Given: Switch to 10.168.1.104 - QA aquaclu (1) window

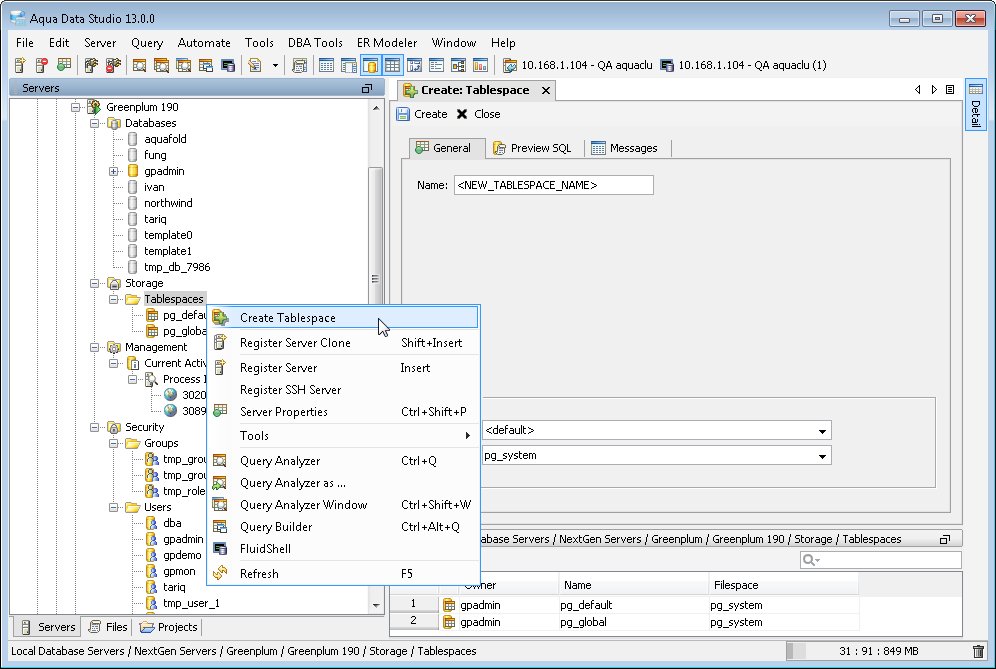Looking at the screenshot, I should click(743, 65).
